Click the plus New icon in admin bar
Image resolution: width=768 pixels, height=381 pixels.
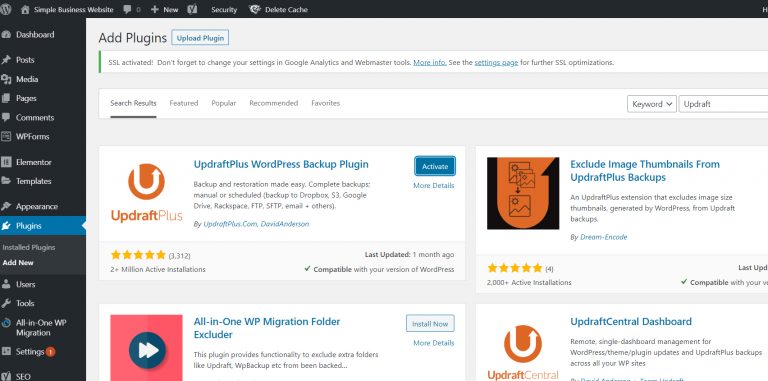(155, 9)
